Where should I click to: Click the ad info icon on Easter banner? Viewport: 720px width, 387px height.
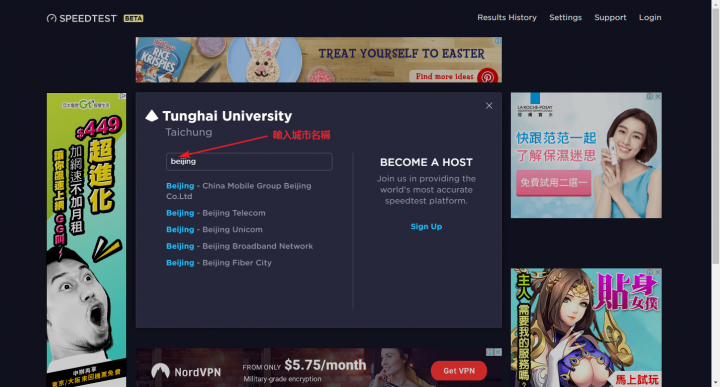point(497,41)
